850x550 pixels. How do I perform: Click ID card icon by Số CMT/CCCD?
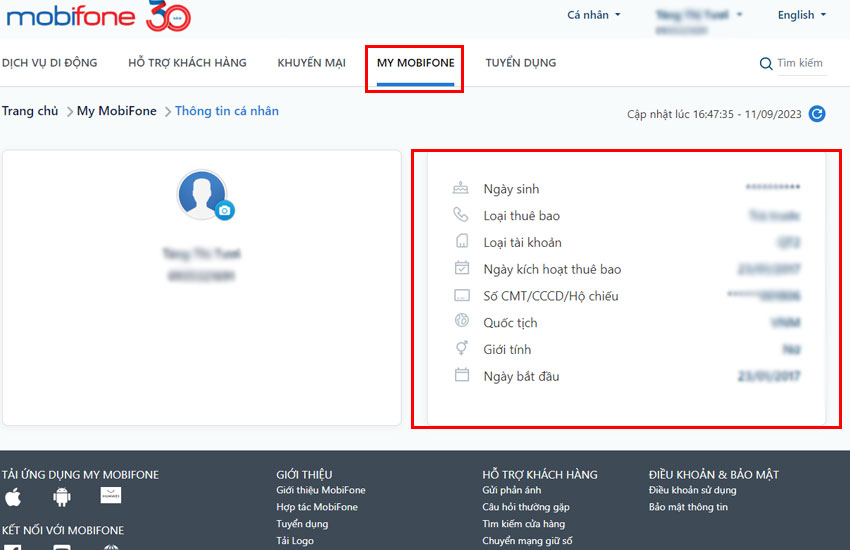tap(461, 295)
